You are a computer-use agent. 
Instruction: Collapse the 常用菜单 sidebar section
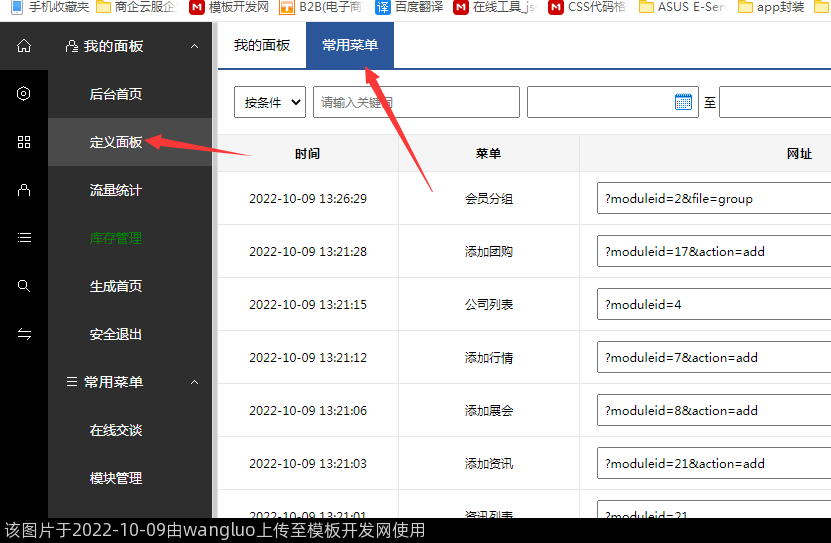click(x=194, y=382)
